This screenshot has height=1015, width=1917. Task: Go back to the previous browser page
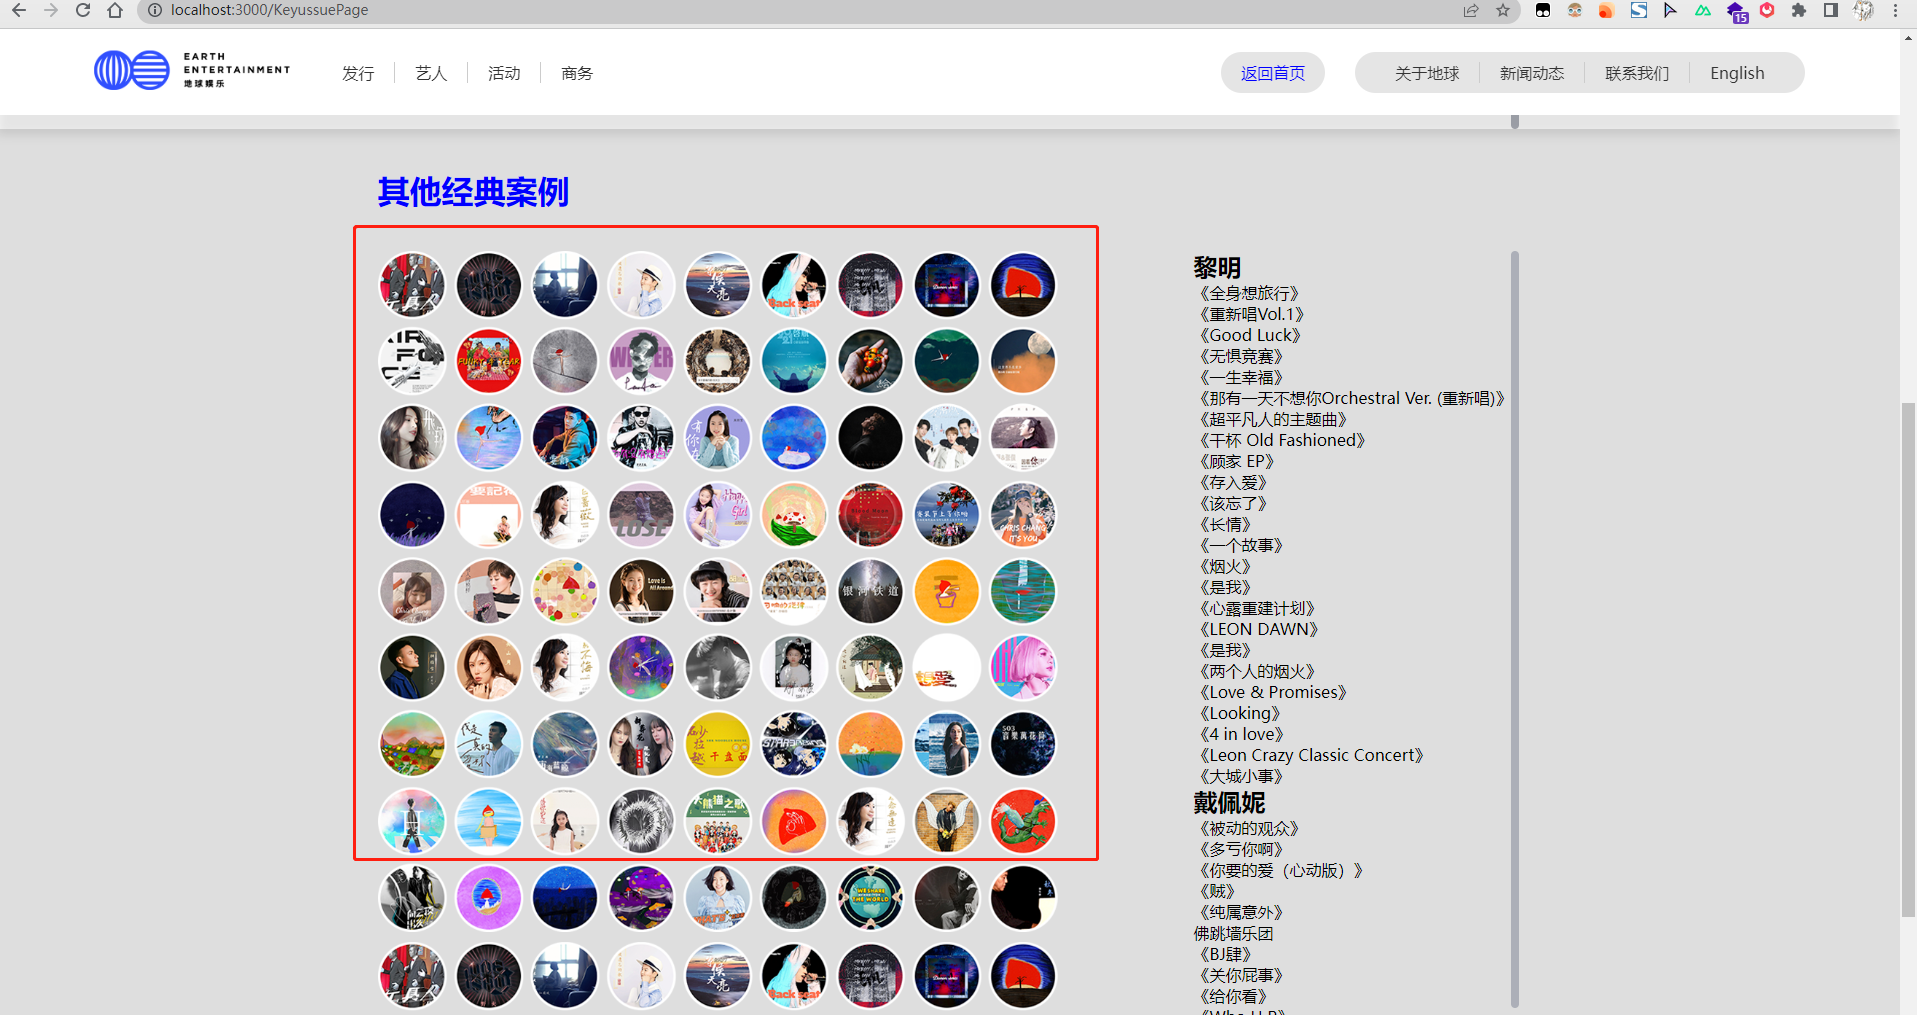(x=19, y=10)
